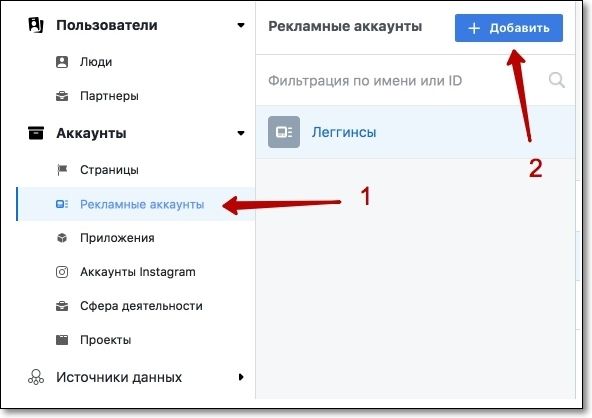The image size is (592, 418).
Task: Collapse the Аккаунты section arrow
Action: (241, 133)
